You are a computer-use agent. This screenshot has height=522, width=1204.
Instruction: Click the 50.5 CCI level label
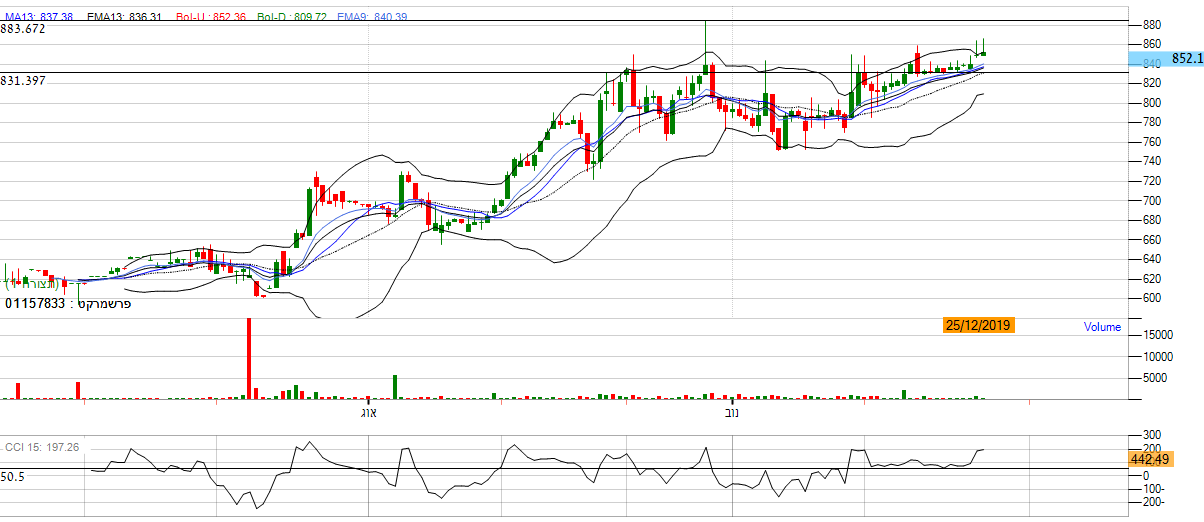click(x=12, y=478)
